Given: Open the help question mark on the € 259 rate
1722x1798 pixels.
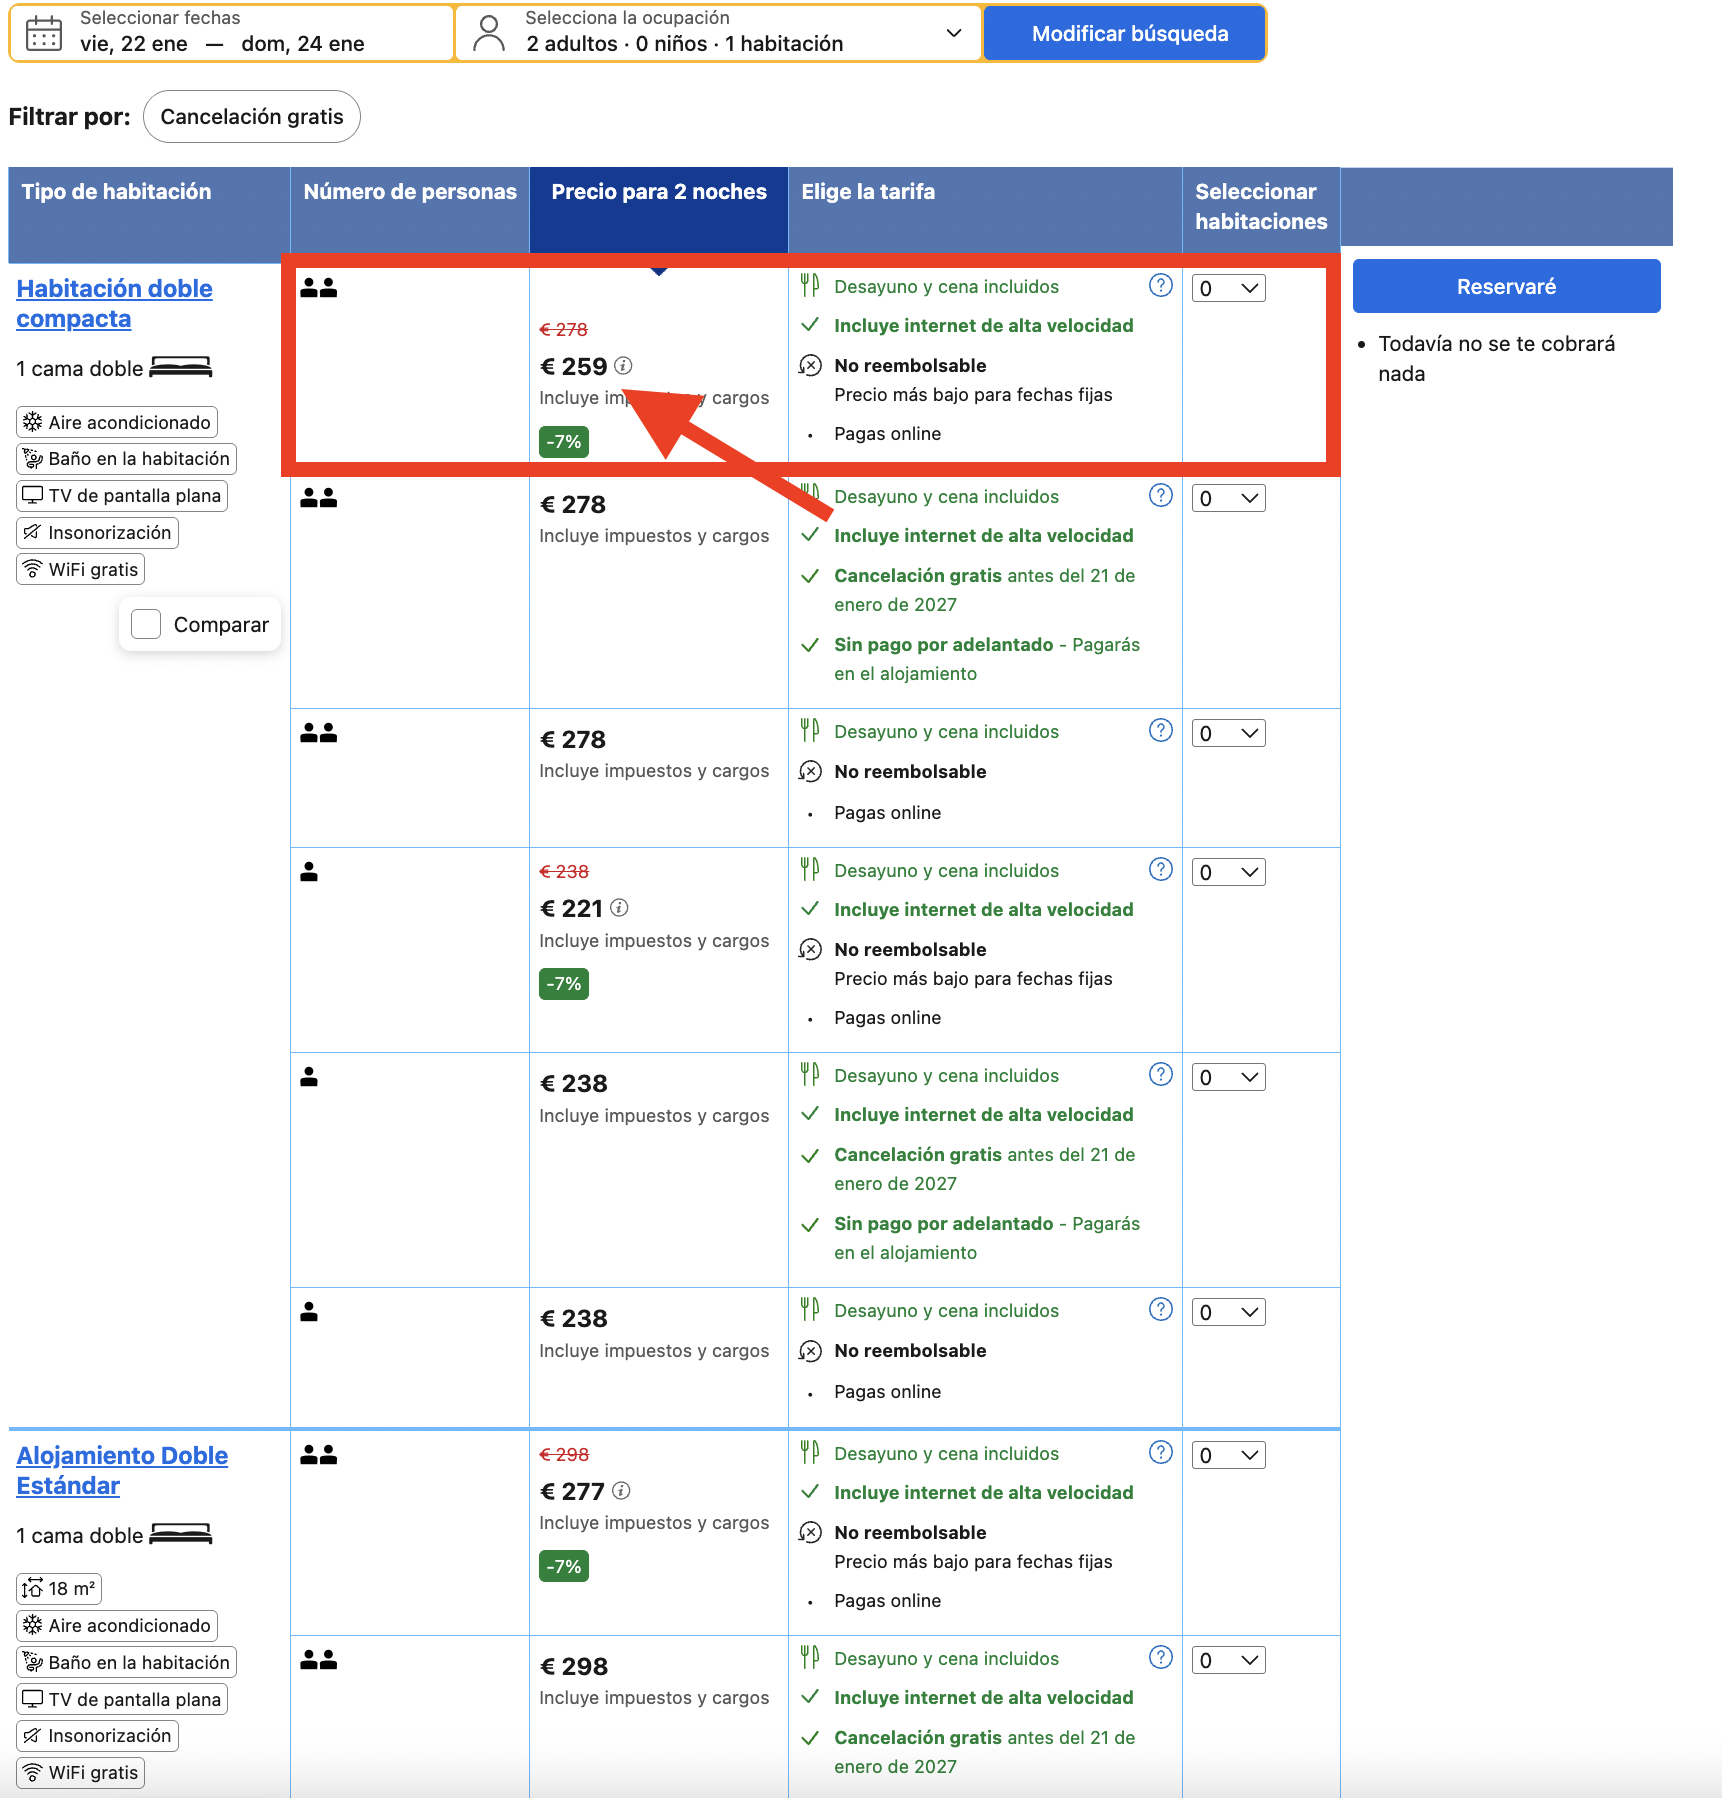Looking at the screenshot, I should tap(1160, 286).
